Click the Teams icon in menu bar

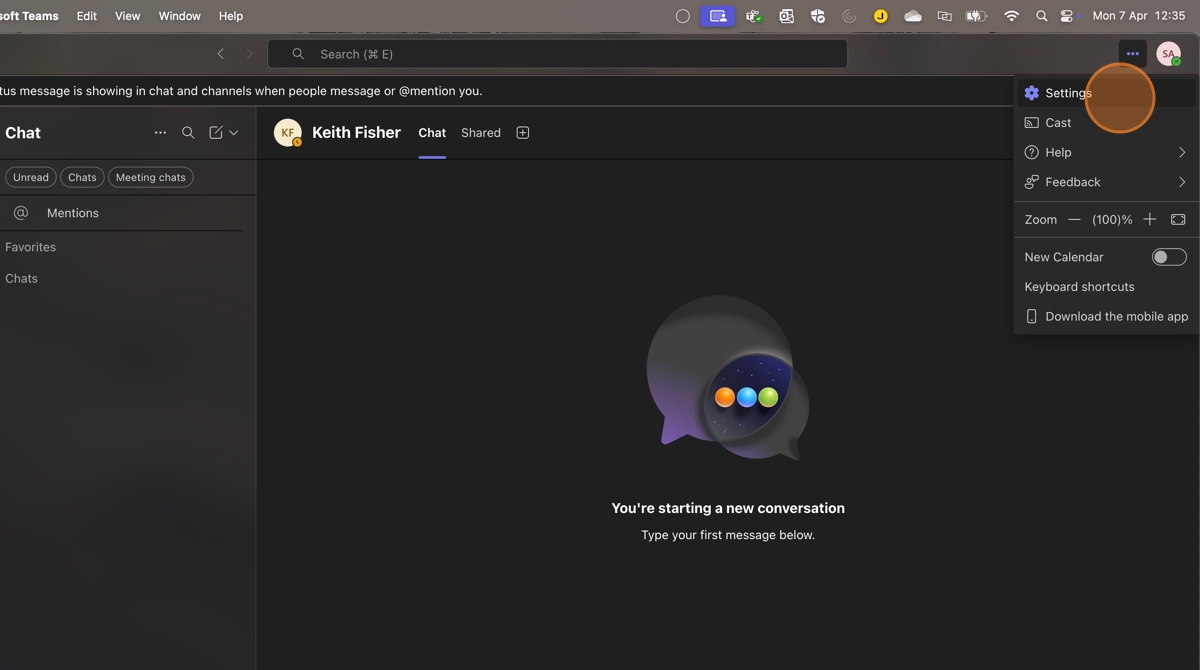click(754, 16)
